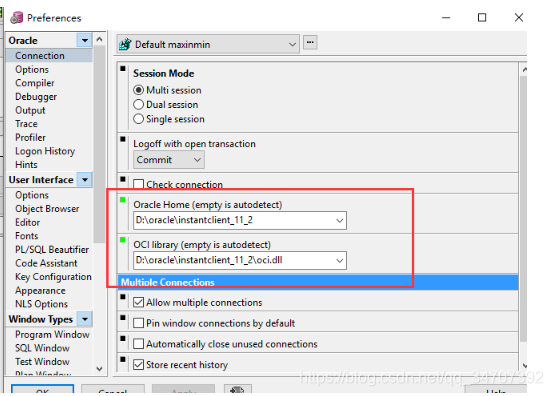
Task: Open the PL/SQL Beautifier preferences page
Action: [x=52, y=250]
